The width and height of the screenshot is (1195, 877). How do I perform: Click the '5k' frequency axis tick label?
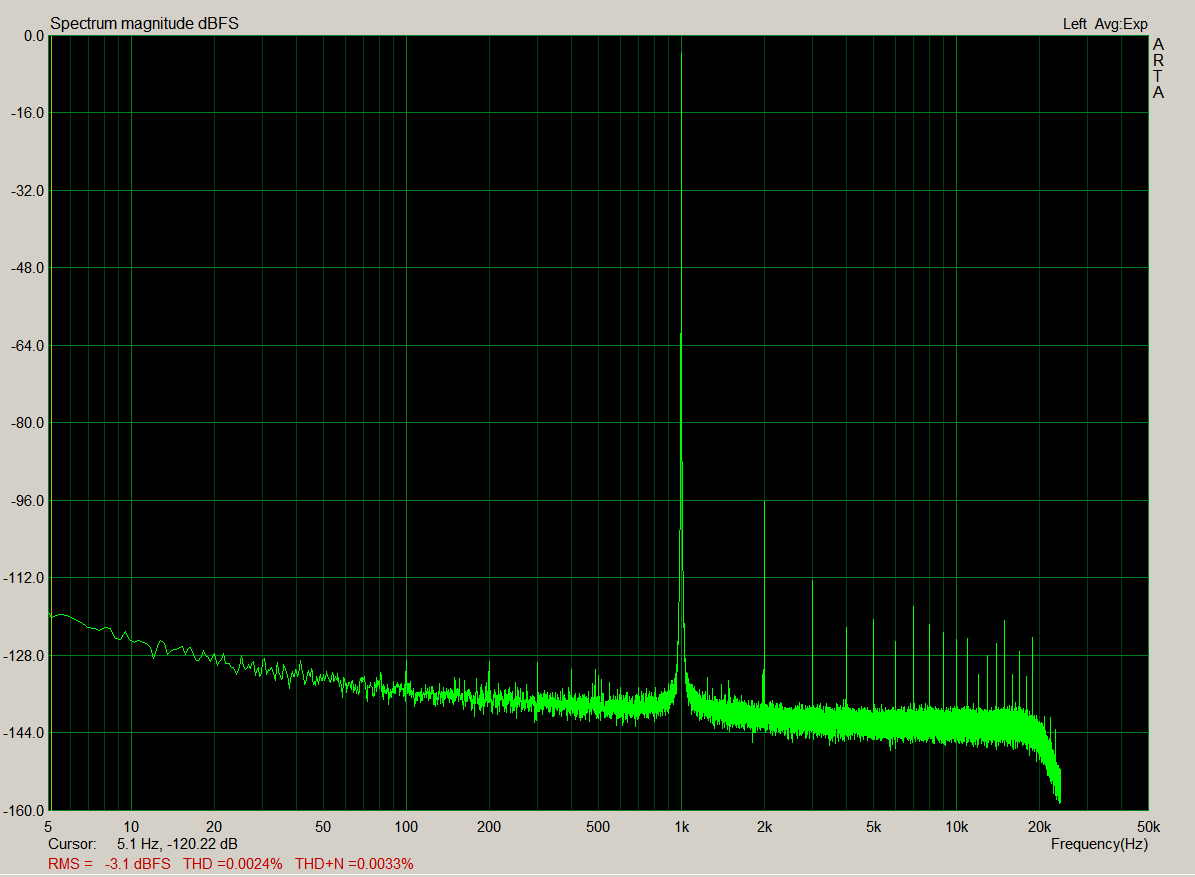pos(873,827)
